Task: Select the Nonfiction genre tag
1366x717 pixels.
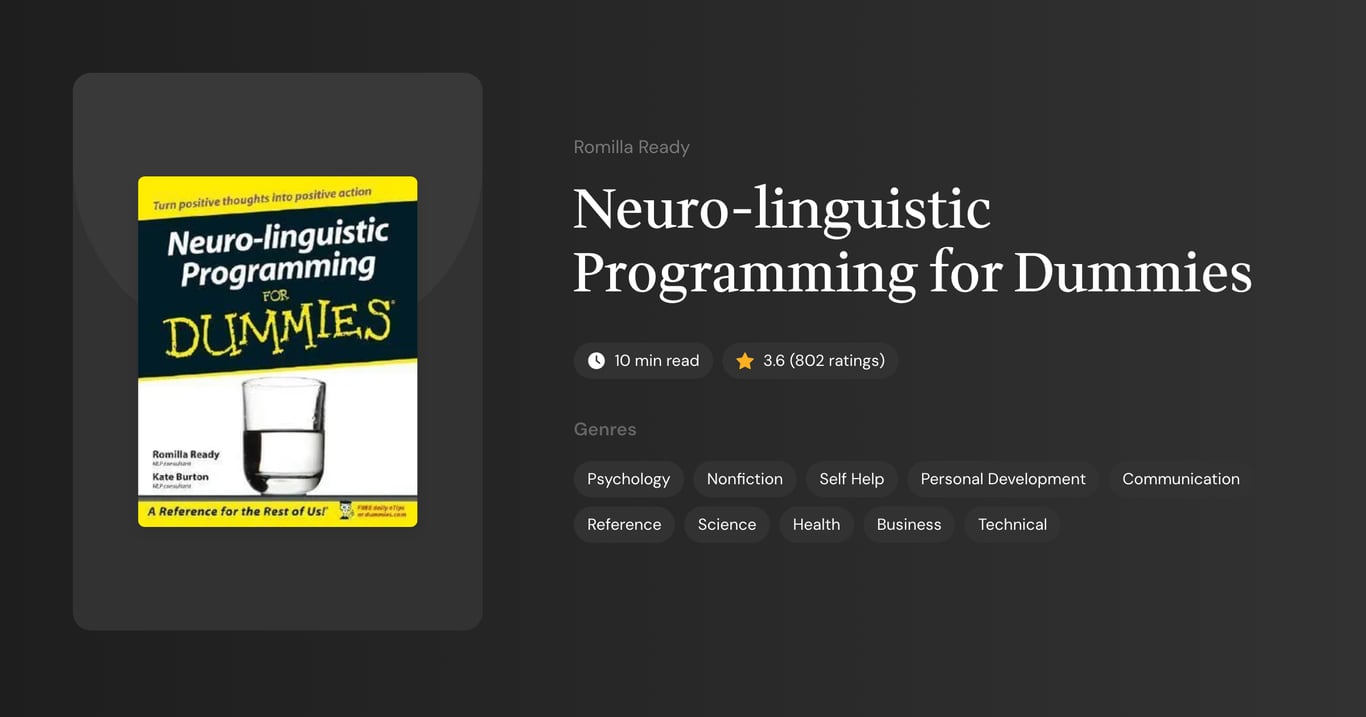Action: [x=744, y=479]
